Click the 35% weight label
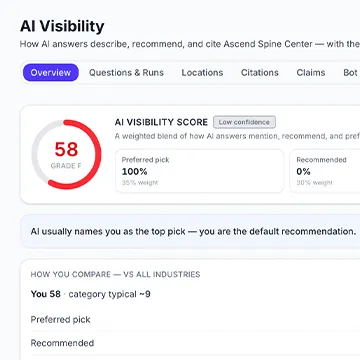The width and height of the screenshot is (360, 360). pos(140,183)
